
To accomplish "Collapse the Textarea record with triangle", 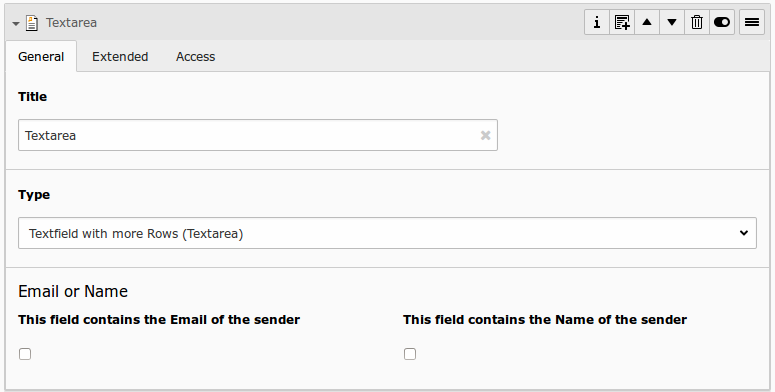I will click(16, 23).
